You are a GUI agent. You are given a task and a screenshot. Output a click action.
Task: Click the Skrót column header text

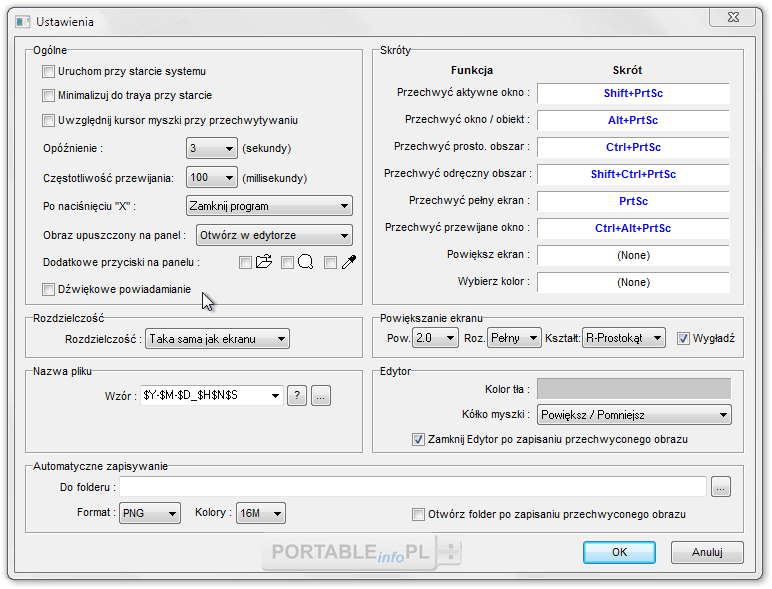point(627,70)
